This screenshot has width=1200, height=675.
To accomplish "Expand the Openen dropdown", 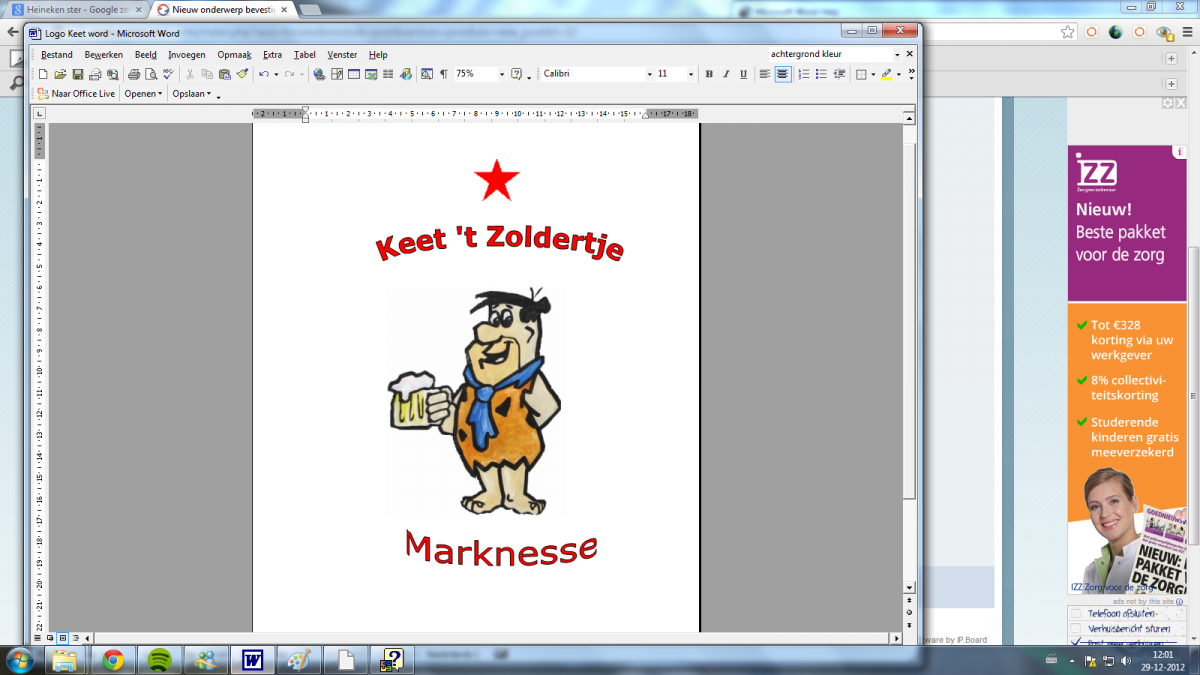I will (143, 94).
